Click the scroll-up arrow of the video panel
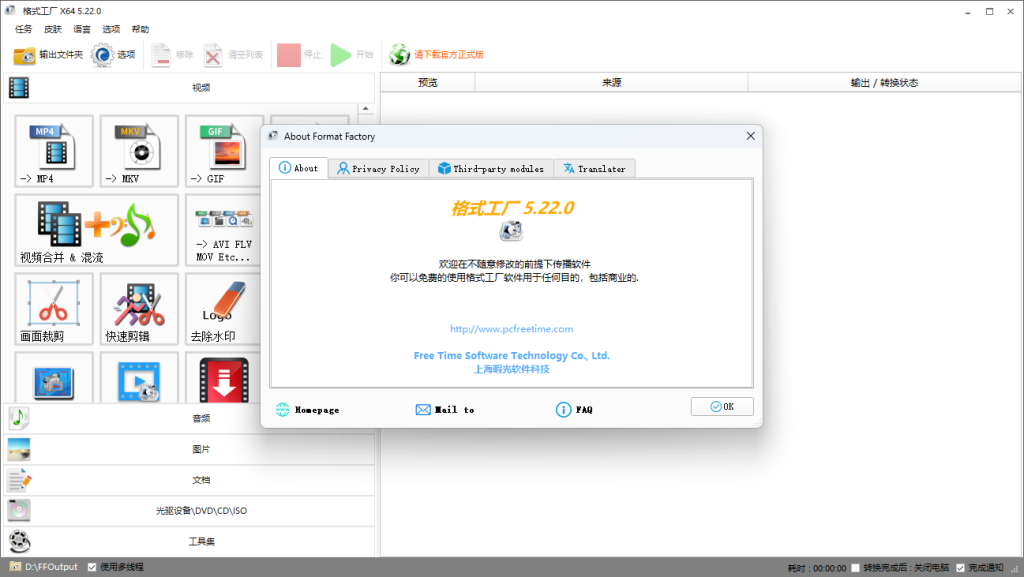The image size is (1024, 577). click(x=366, y=108)
